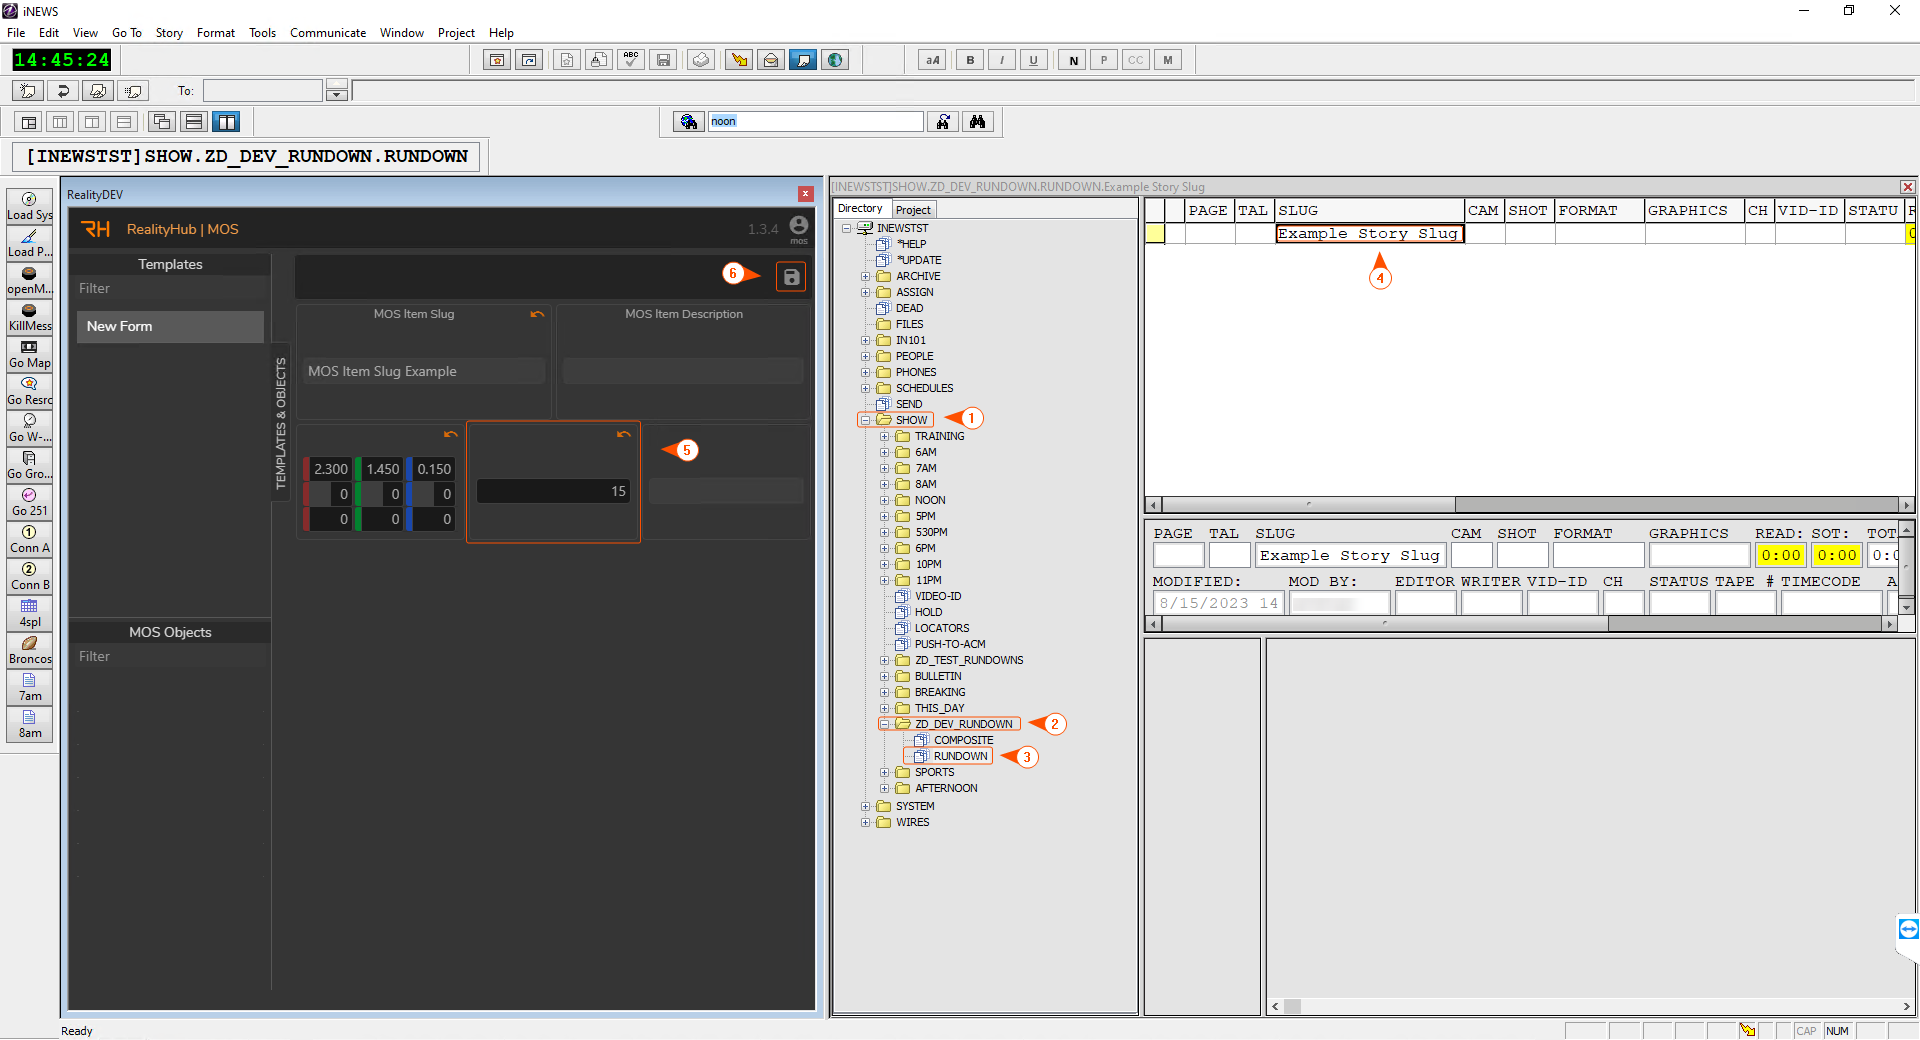Switch to the Project tab
Viewport: 1920px width, 1040px height.
click(912, 209)
